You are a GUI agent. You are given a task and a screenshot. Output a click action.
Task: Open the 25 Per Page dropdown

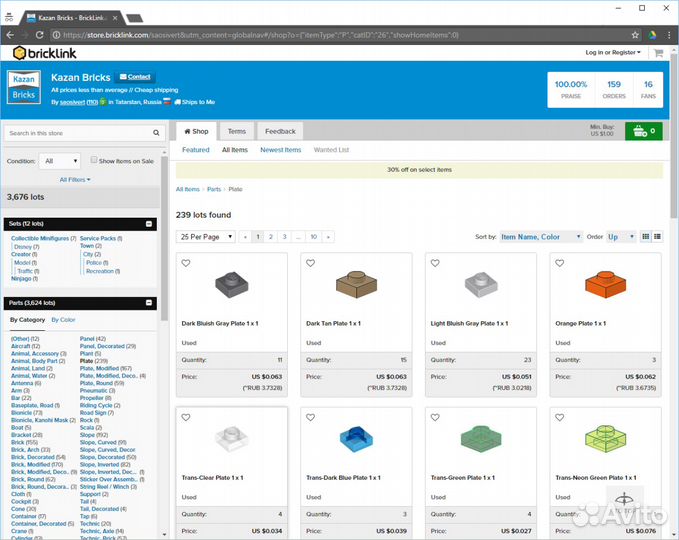click(x=204, y=237)
